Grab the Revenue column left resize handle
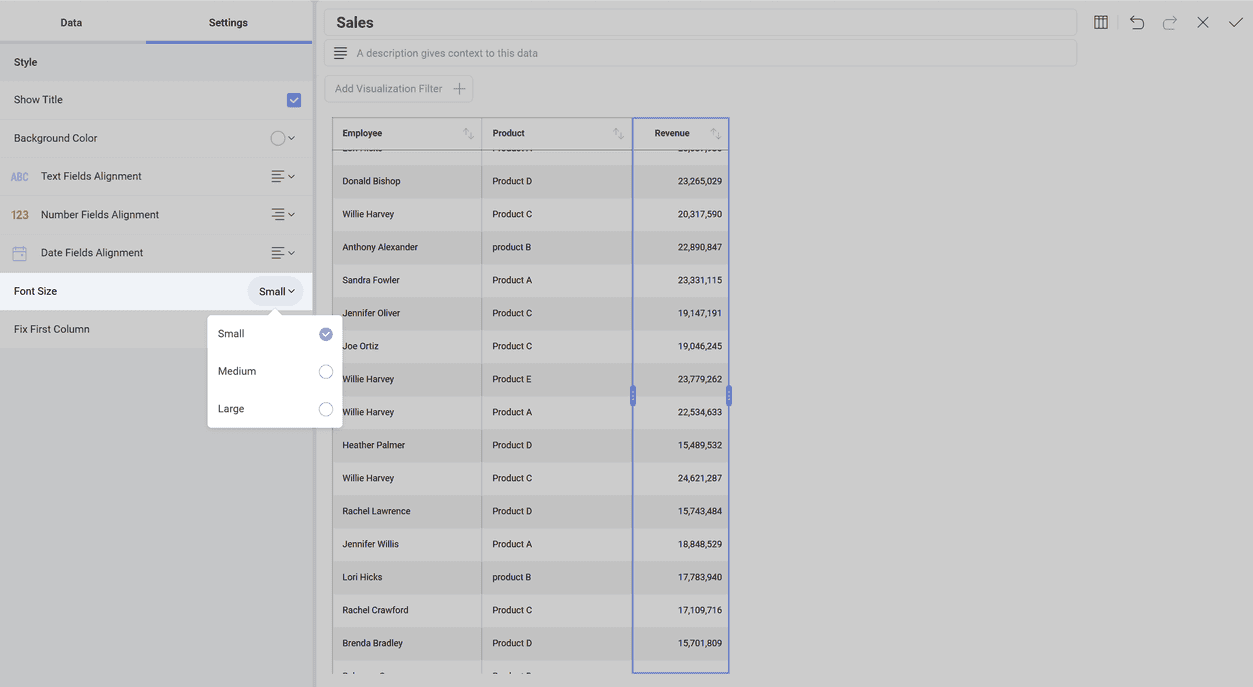The width and height of the screenshot is (1253, 687). [633, 396]
